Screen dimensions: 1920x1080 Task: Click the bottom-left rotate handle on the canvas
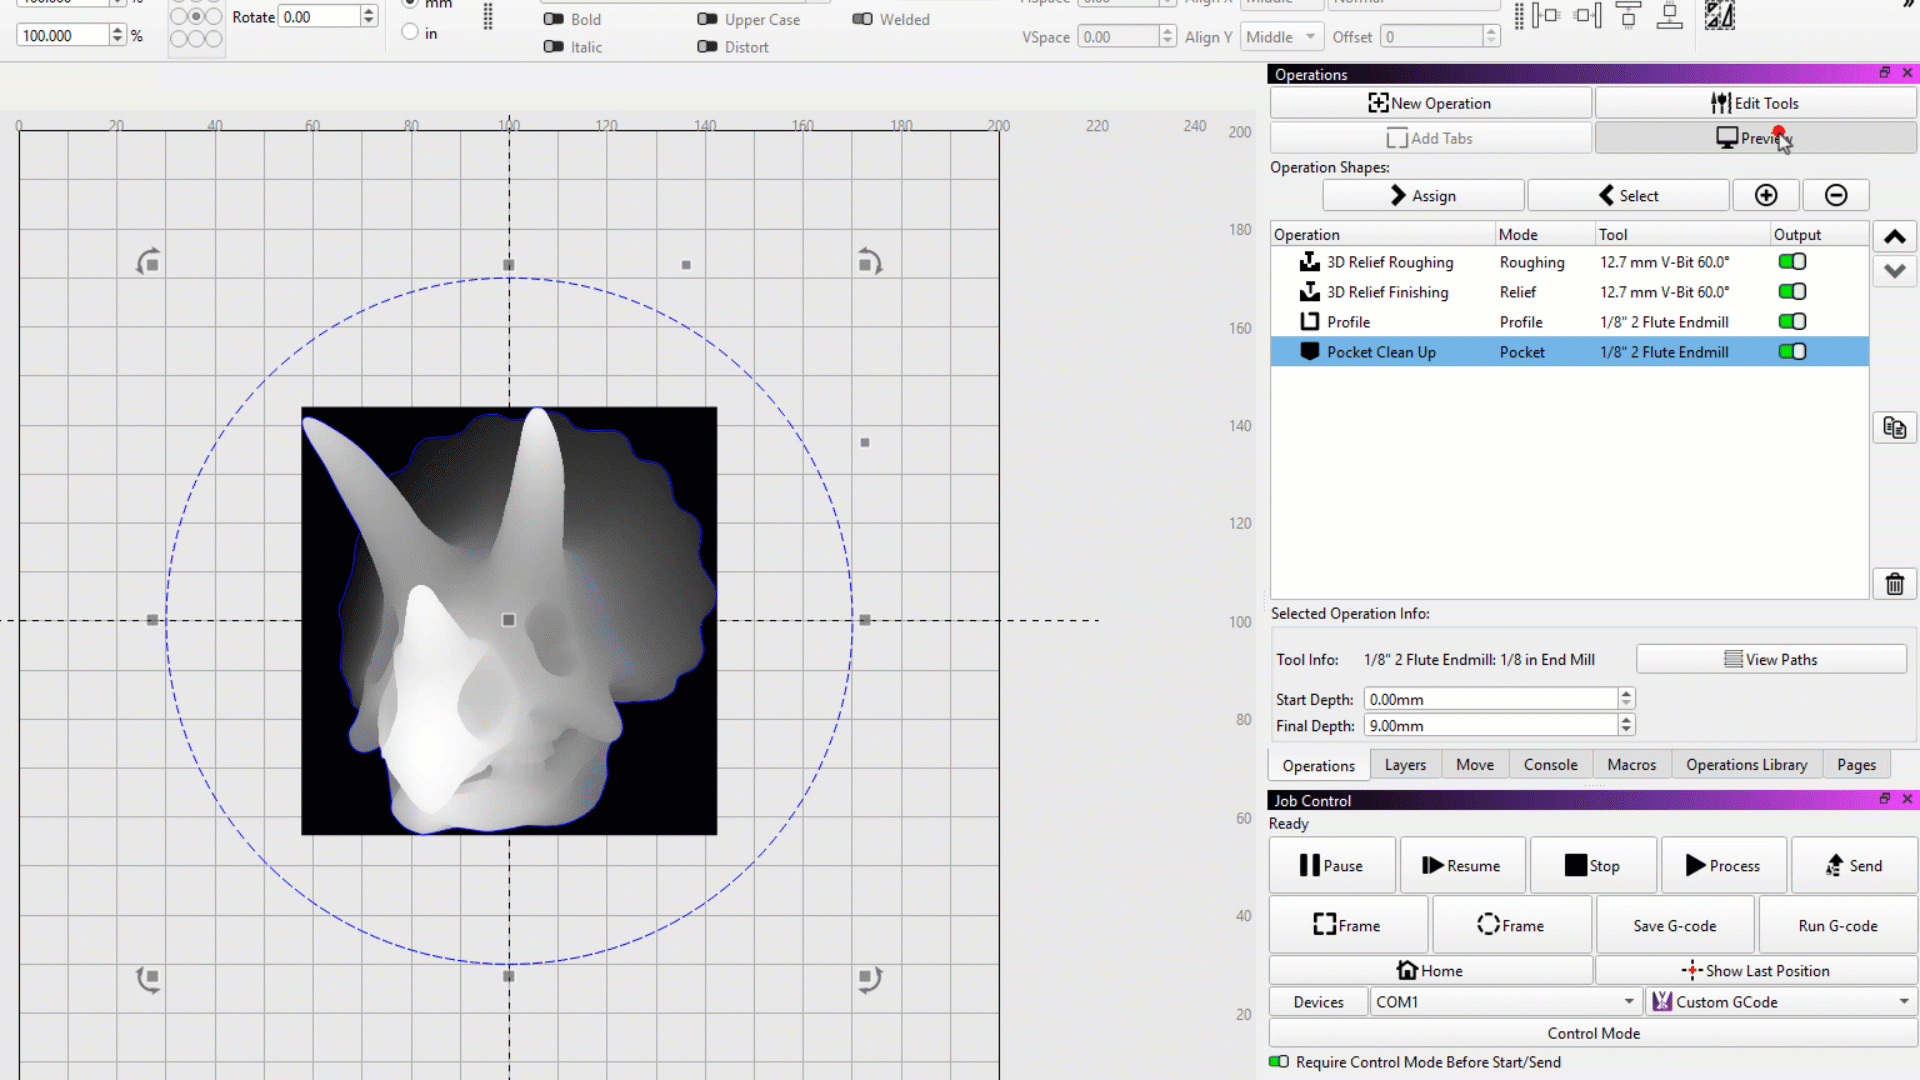(x=149, y=978)
